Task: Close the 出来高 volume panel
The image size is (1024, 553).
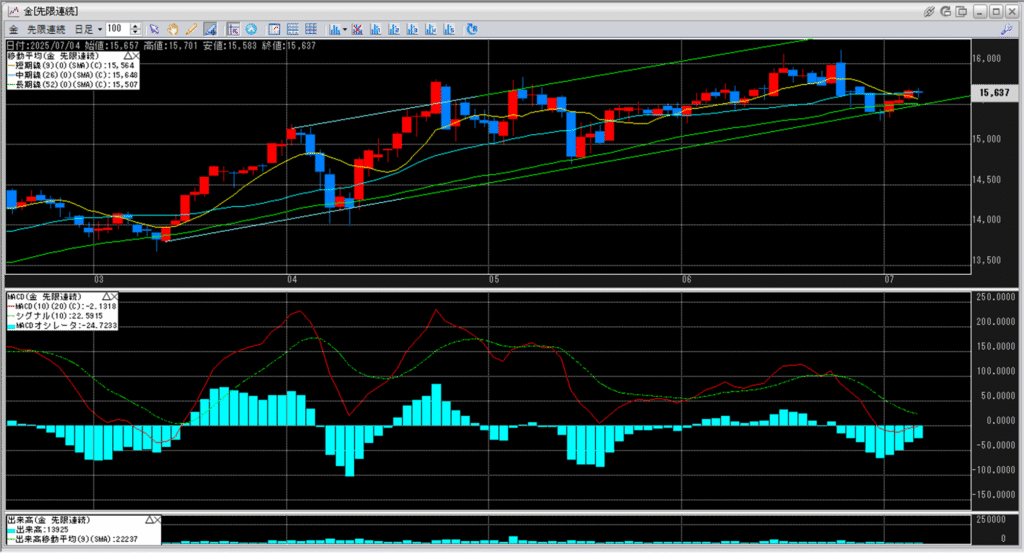Action: click(x=157, y=520)
